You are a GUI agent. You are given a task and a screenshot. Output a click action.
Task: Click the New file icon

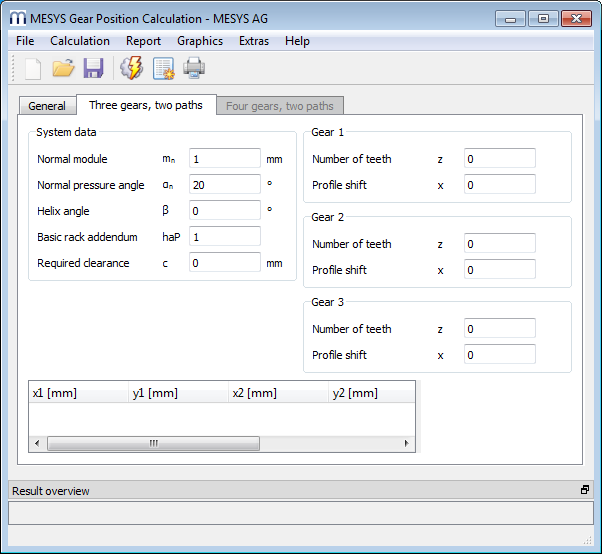(33, 68)
